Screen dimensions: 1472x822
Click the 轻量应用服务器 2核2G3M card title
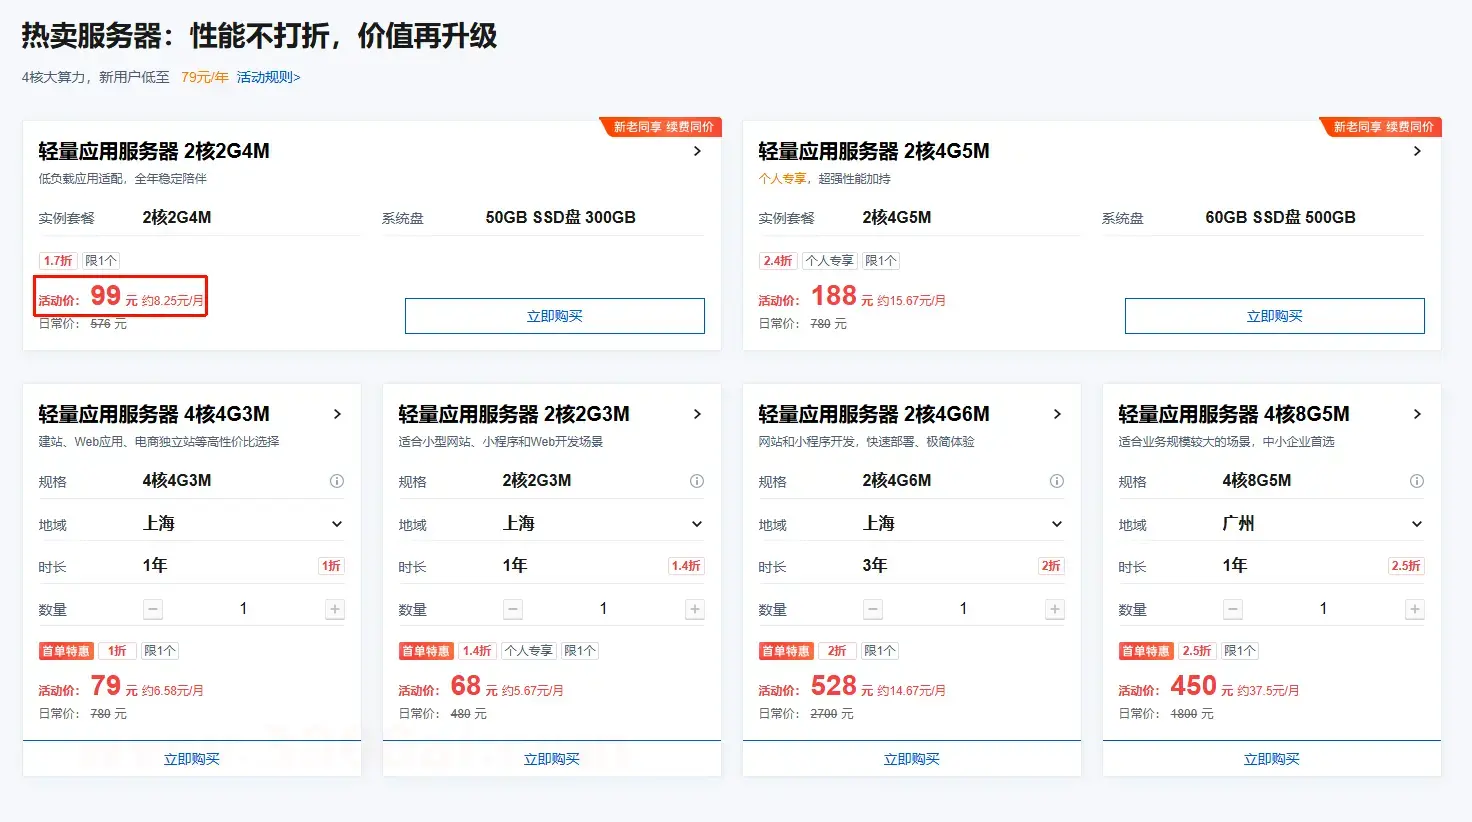click(514, 414)
